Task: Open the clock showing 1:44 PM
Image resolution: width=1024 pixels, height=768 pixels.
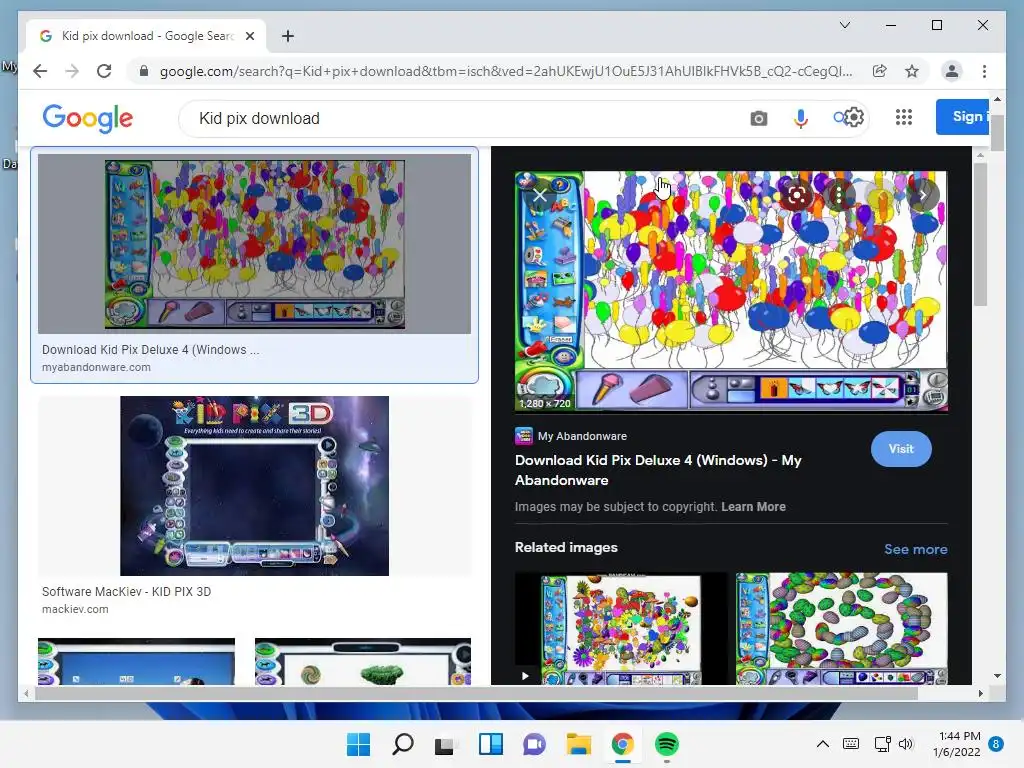Action: click(x=956, y=744)
